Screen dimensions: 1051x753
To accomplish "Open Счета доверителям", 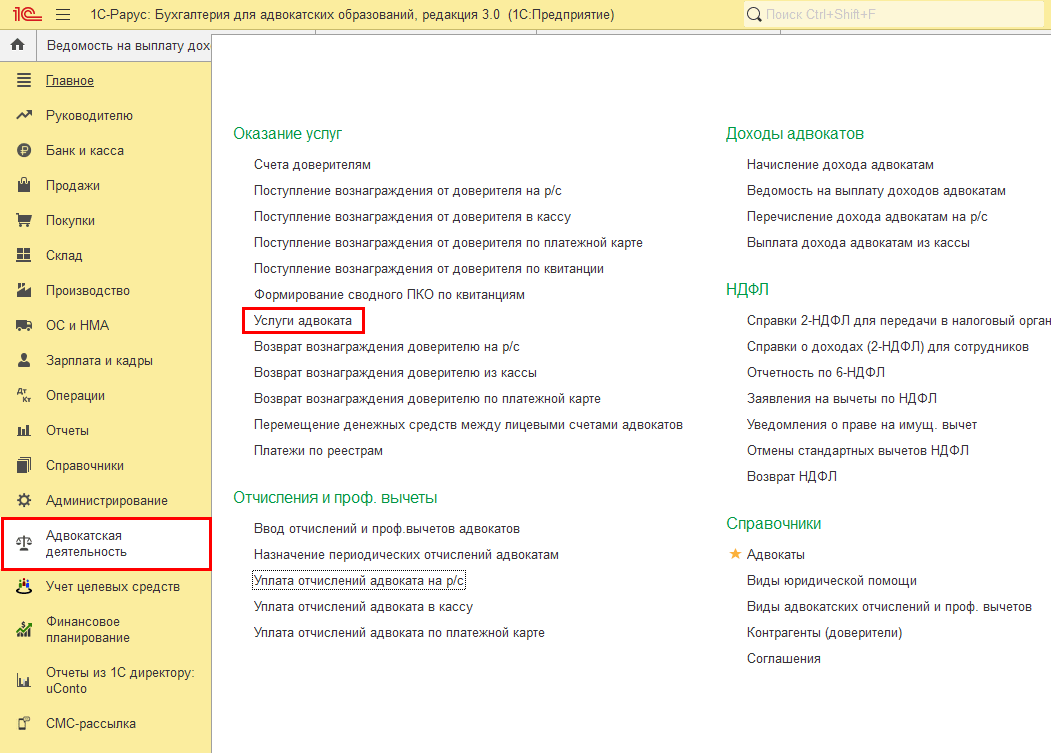I will (312, 165).
